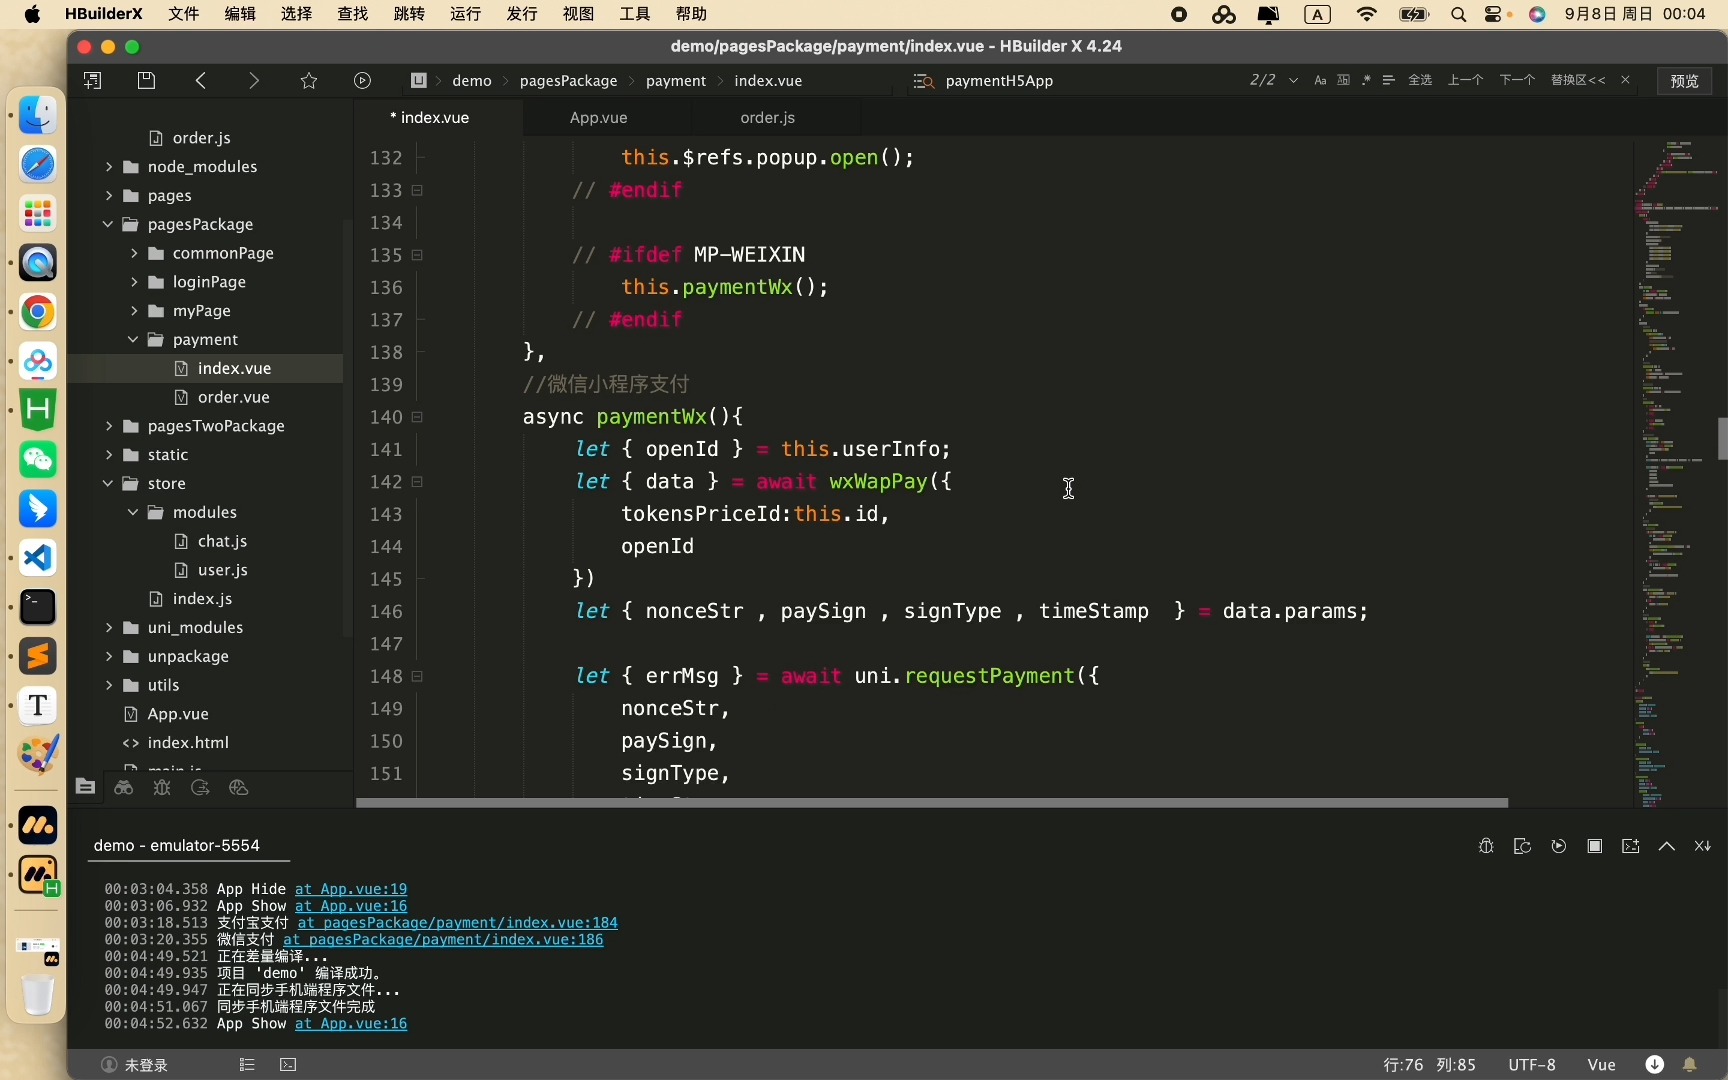Viewport: 1728px width, 1080px height.
Task: Expand the uni_modules folder
Action: point(108,628)
